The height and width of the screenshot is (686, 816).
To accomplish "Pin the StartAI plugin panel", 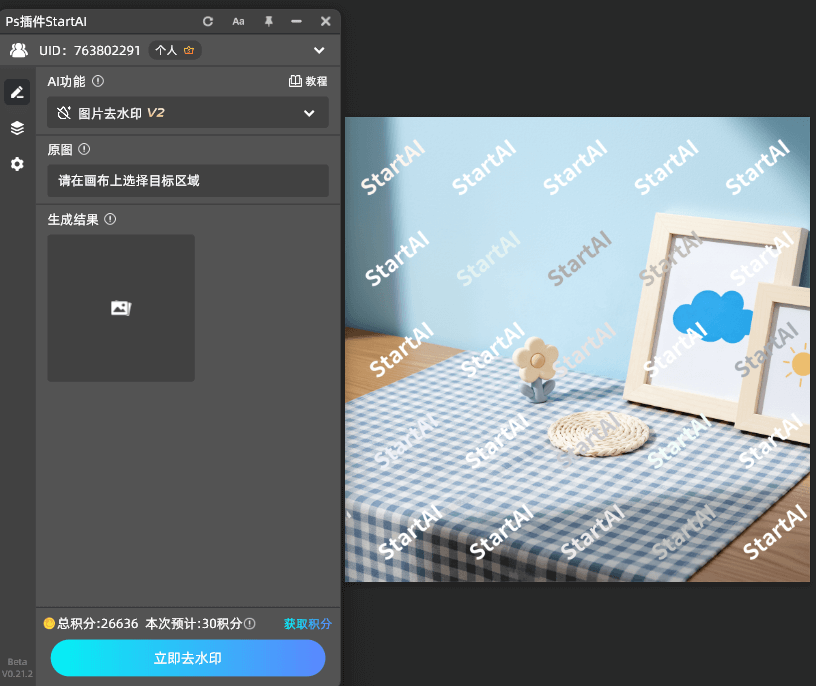I will [268, 21].
